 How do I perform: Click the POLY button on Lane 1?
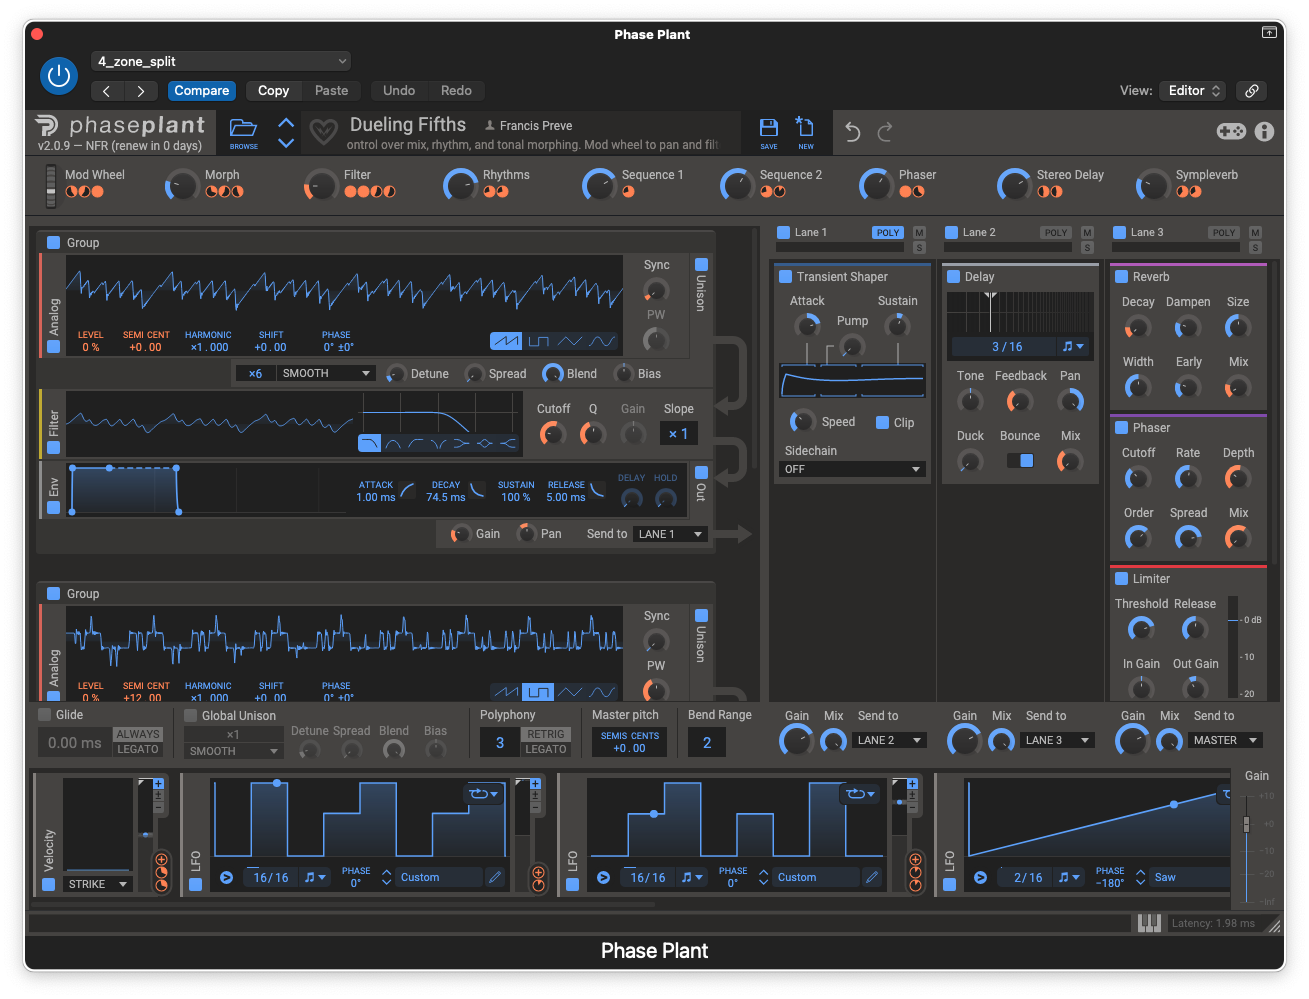tap(887, 232)
